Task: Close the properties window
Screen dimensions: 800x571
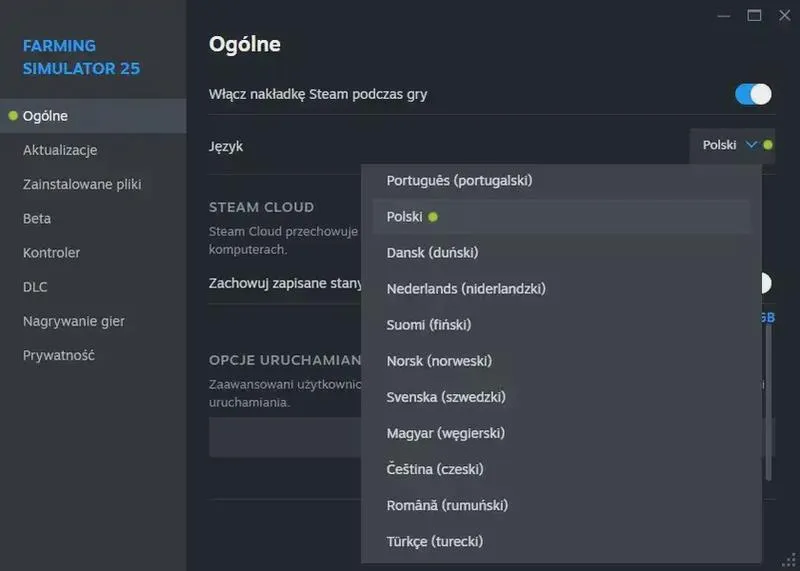Action: [x=785, y=16]
